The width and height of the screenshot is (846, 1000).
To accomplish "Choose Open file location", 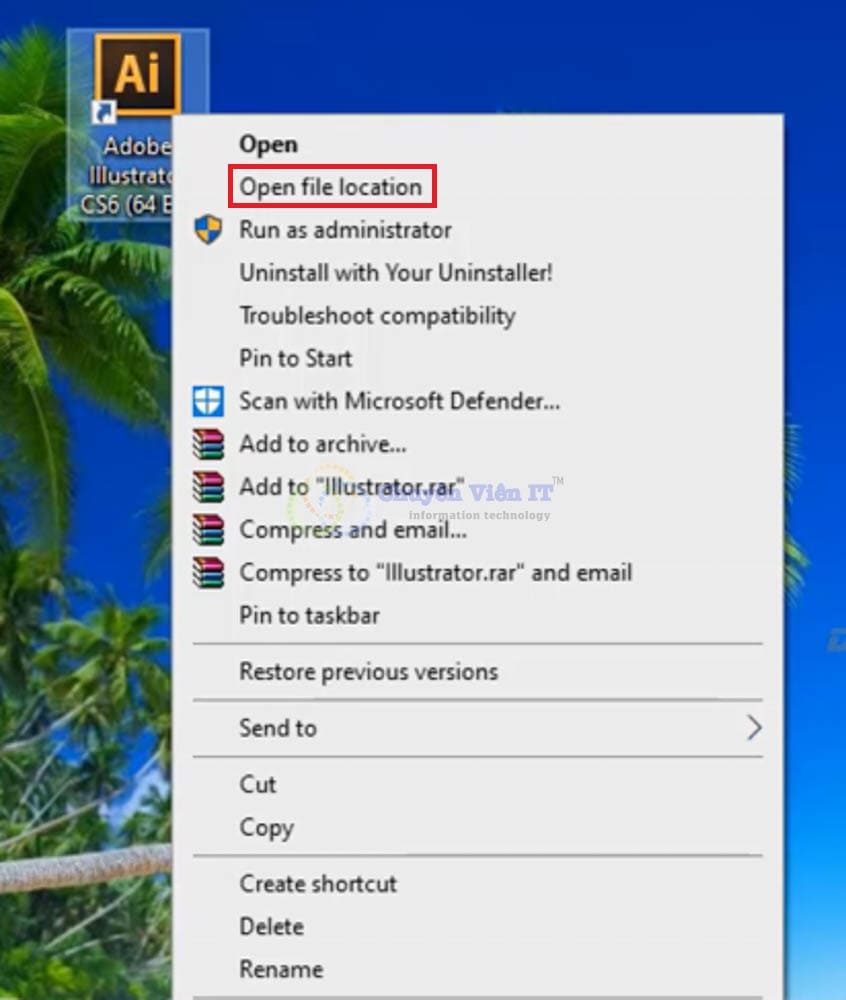I will pos(329,187).
